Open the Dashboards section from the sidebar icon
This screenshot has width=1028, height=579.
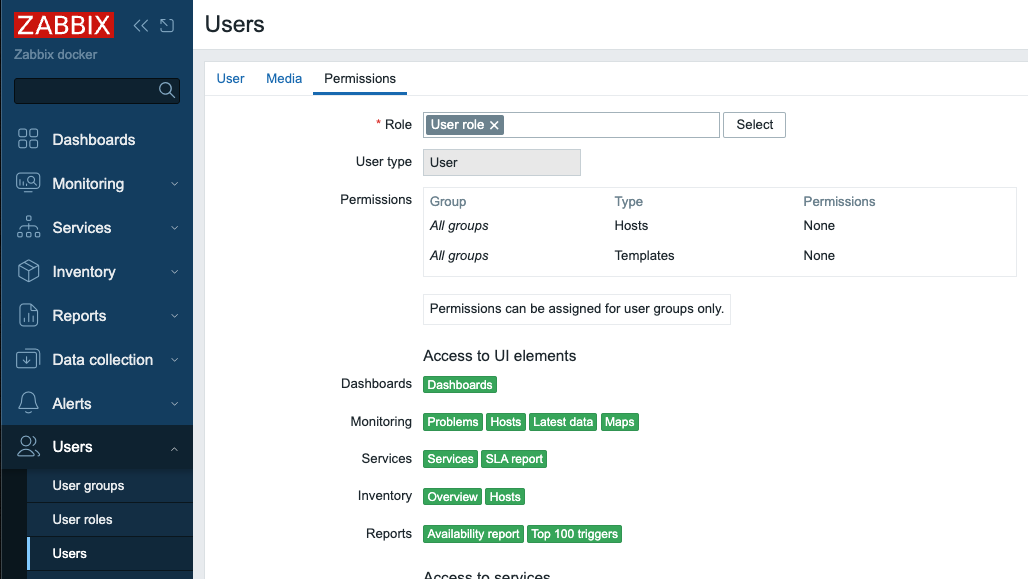point(27,139)
